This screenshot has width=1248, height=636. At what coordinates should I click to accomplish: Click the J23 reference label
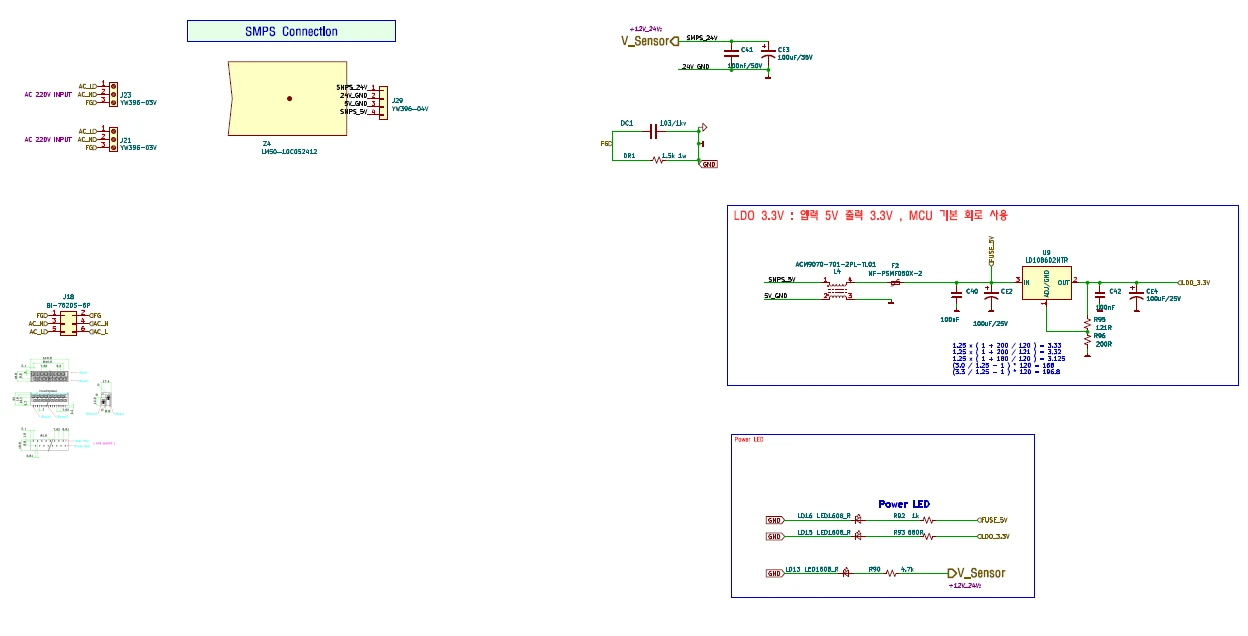pyautogui.click(x=126, y=94)
